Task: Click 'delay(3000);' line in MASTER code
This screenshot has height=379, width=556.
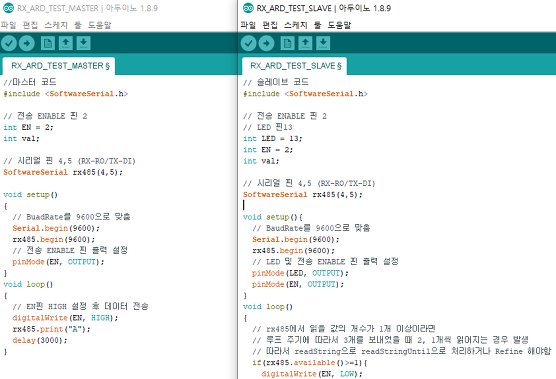Action: tap(40, 340)
